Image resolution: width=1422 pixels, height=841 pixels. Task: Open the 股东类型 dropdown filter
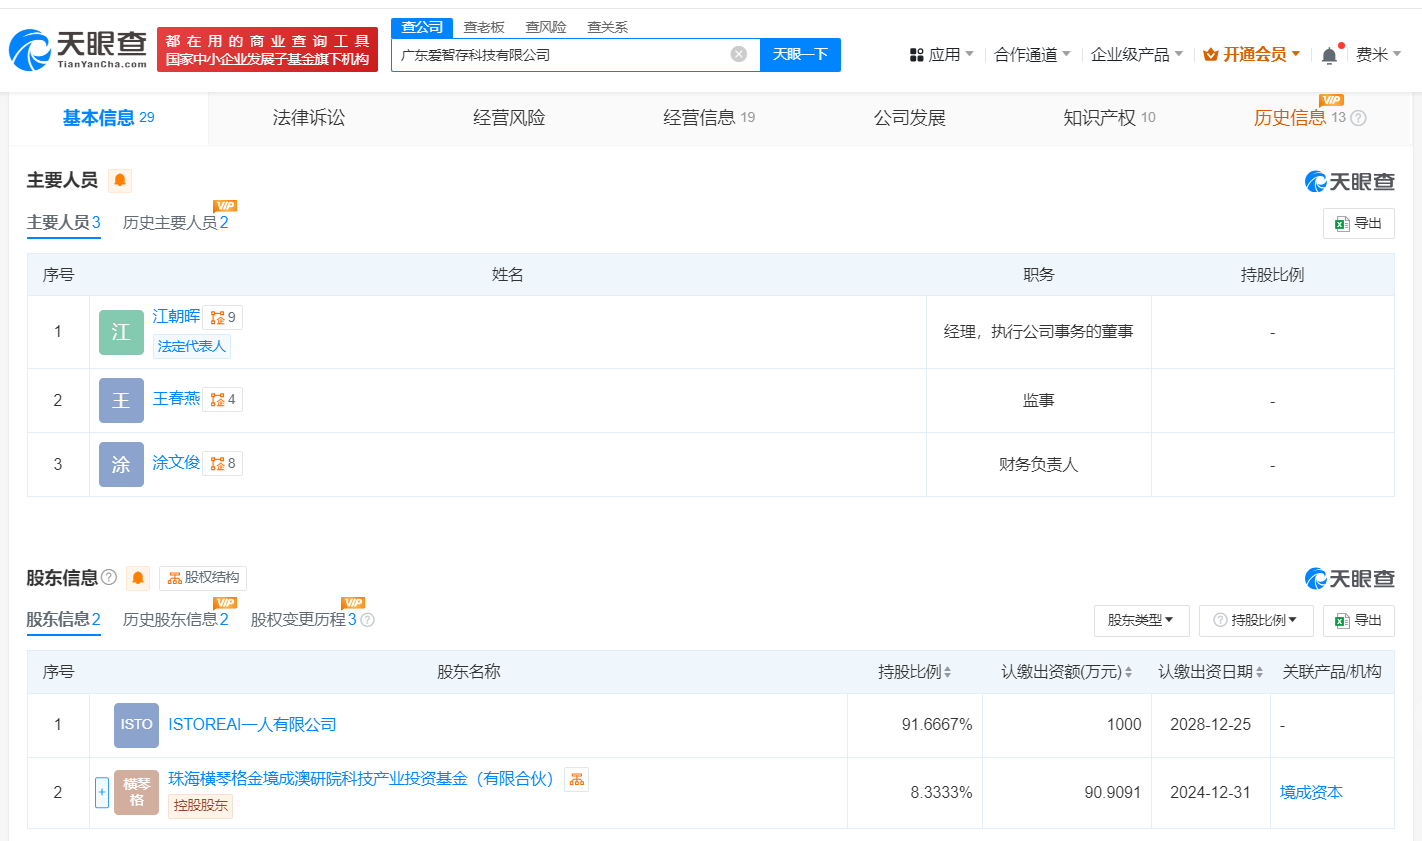click(x=1141, y=620)
